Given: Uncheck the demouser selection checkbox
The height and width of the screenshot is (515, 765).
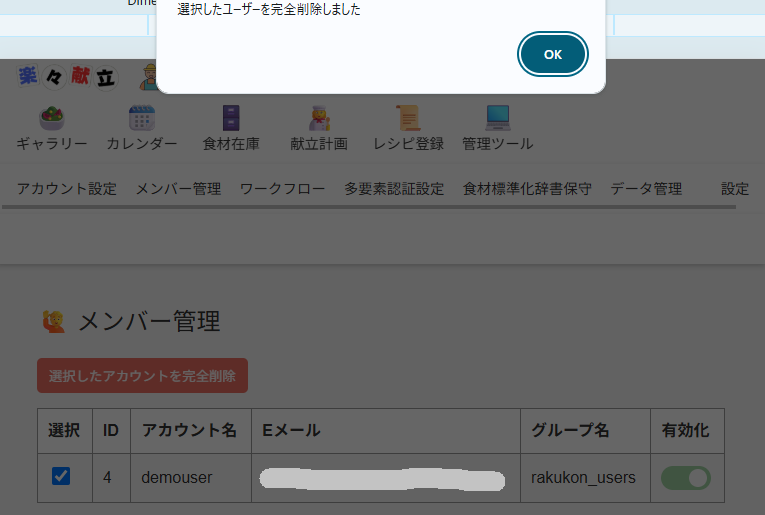Looking at the screenshot, I should (x=61, y=476).
